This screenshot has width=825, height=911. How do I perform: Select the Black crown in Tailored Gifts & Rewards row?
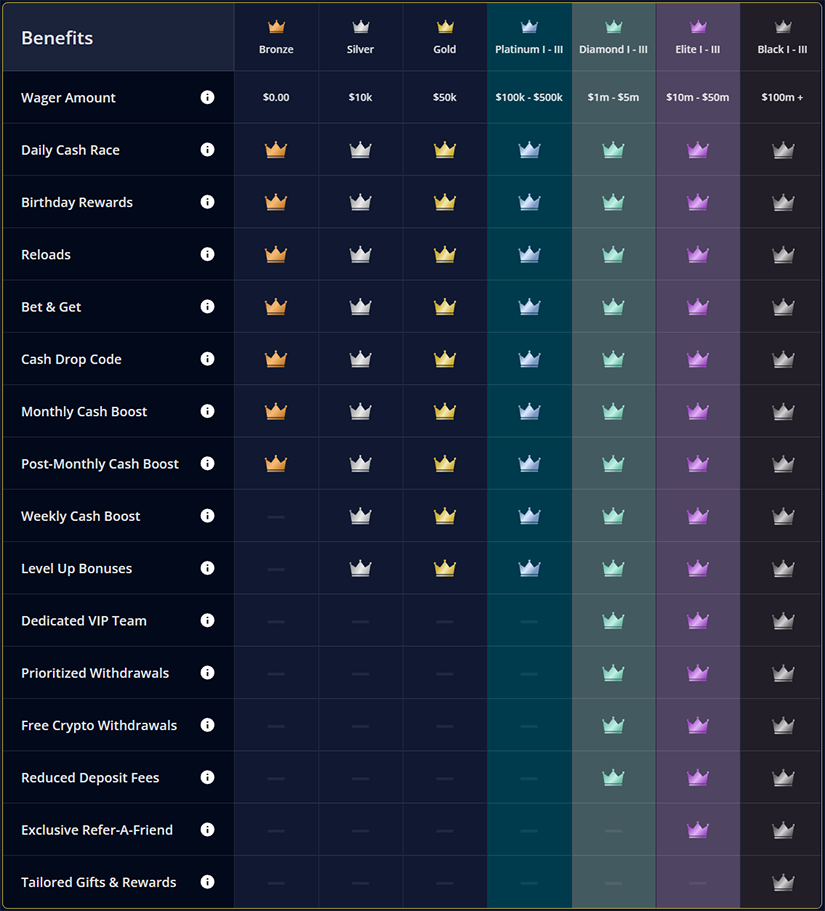pyautogui.click(x=782, y=881)
